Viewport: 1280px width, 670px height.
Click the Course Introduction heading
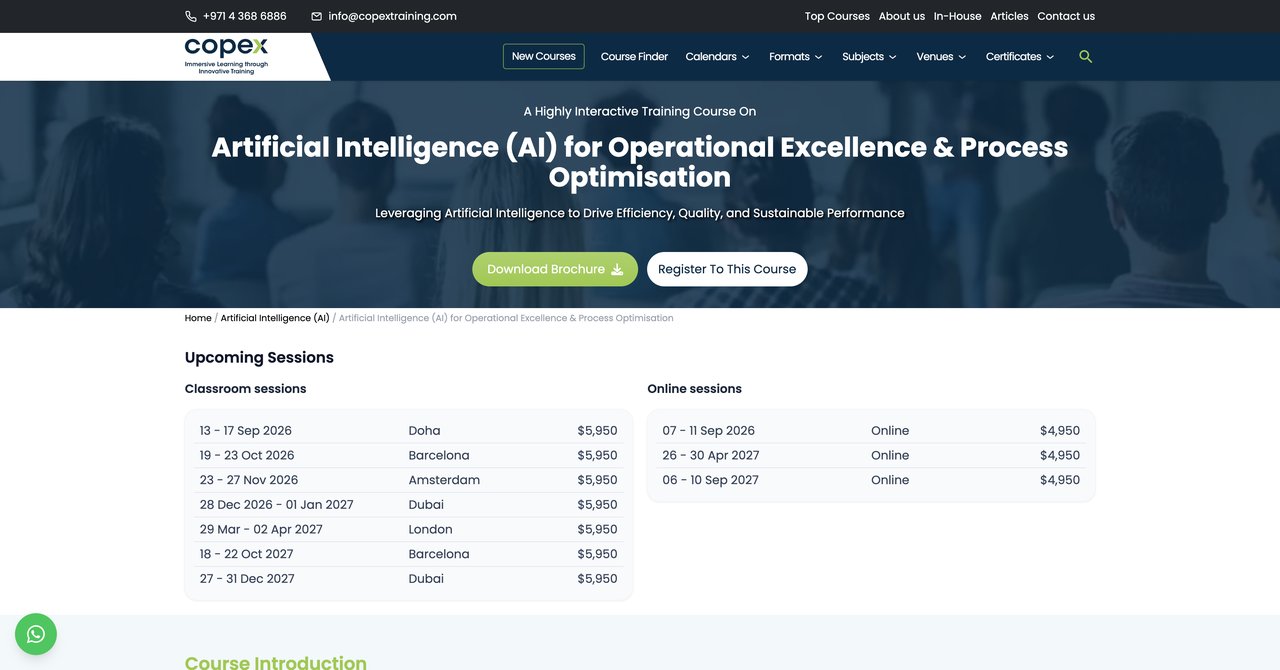(276, 662)
